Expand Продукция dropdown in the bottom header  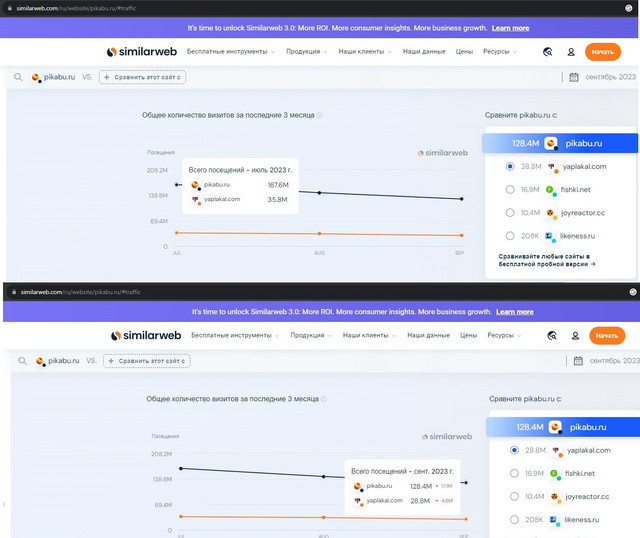click(311, 335)
